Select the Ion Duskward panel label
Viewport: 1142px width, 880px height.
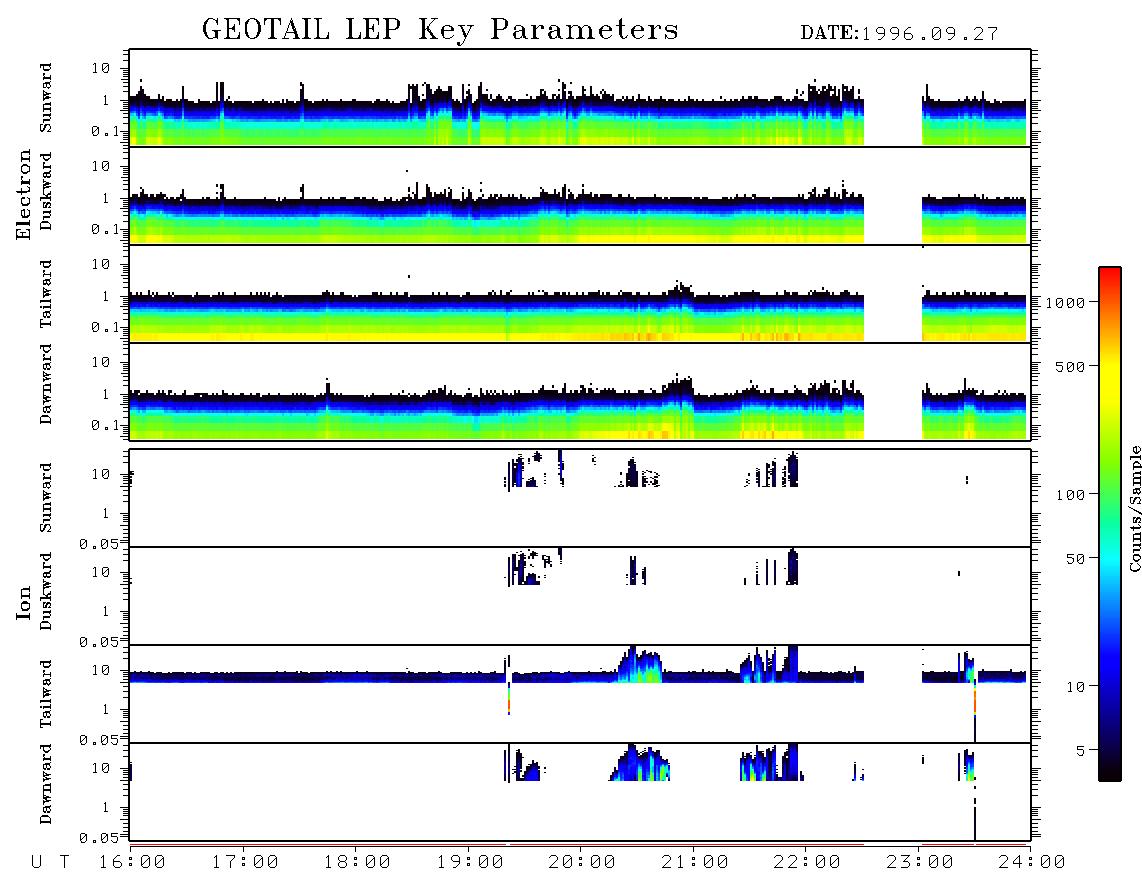tap(46, 592)
